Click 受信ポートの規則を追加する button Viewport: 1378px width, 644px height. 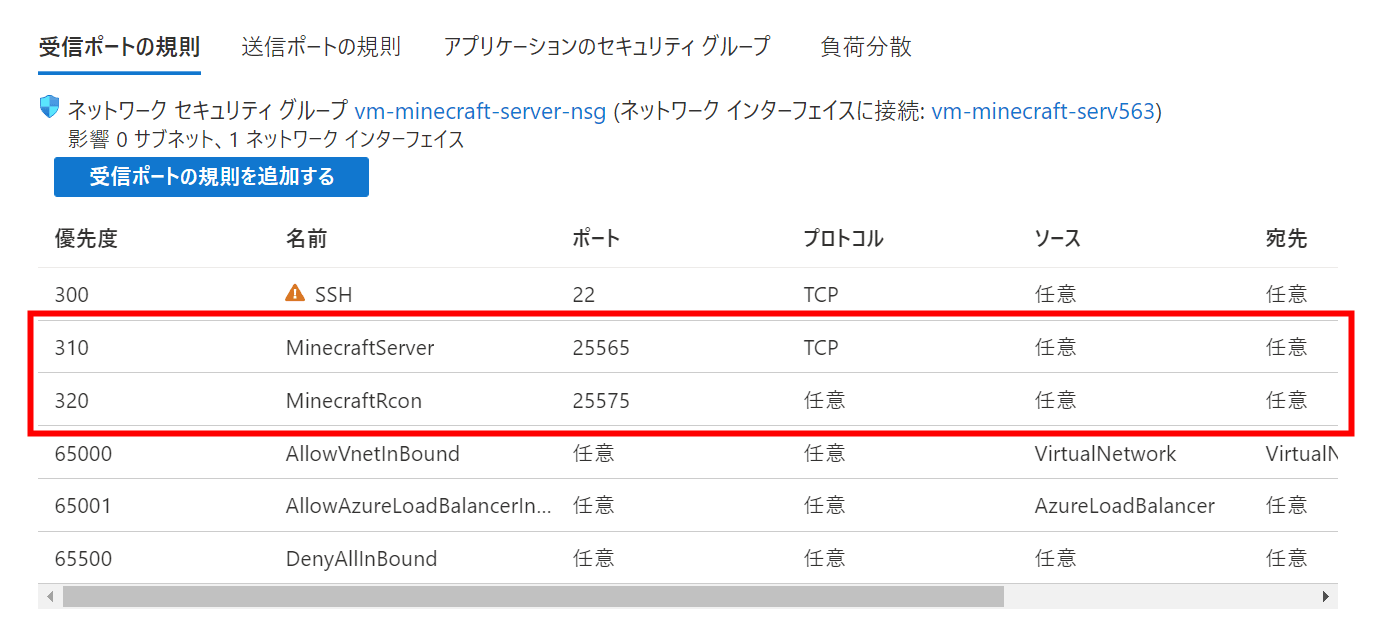point(212,177)
